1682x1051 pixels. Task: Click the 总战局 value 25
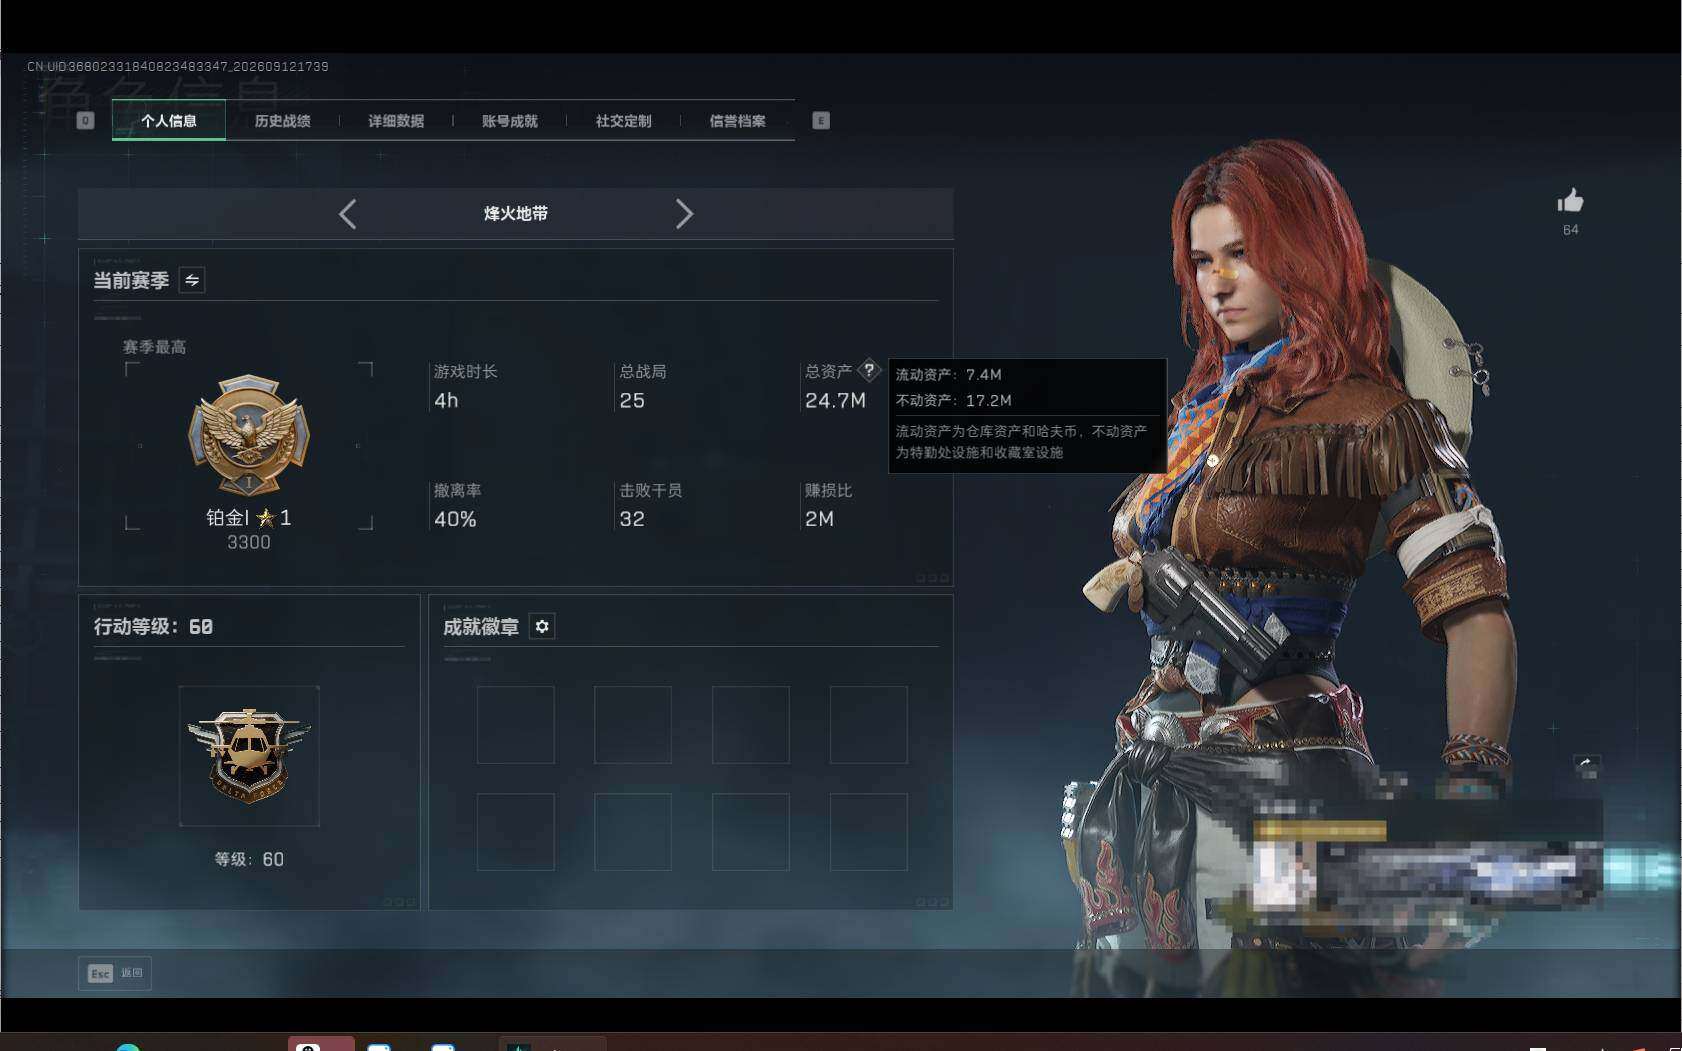click(x=632, y=401)
